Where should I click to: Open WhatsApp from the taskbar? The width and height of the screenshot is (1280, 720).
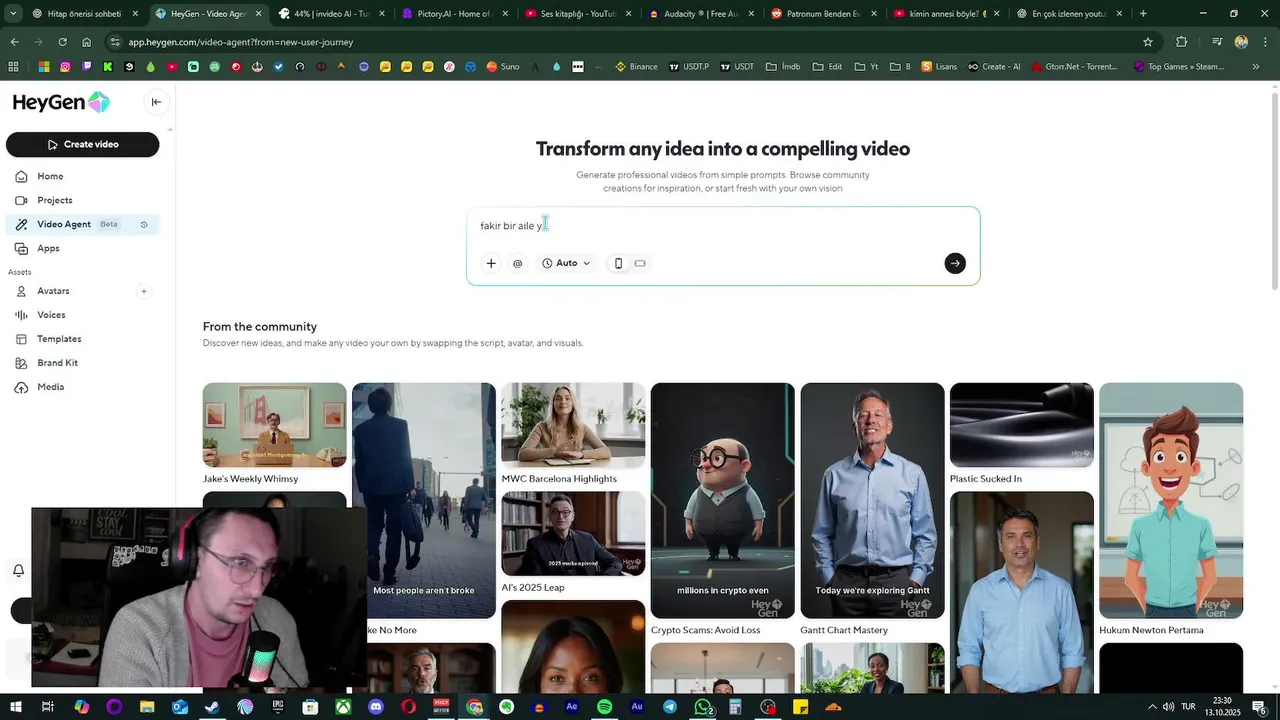tap(703, 707)
